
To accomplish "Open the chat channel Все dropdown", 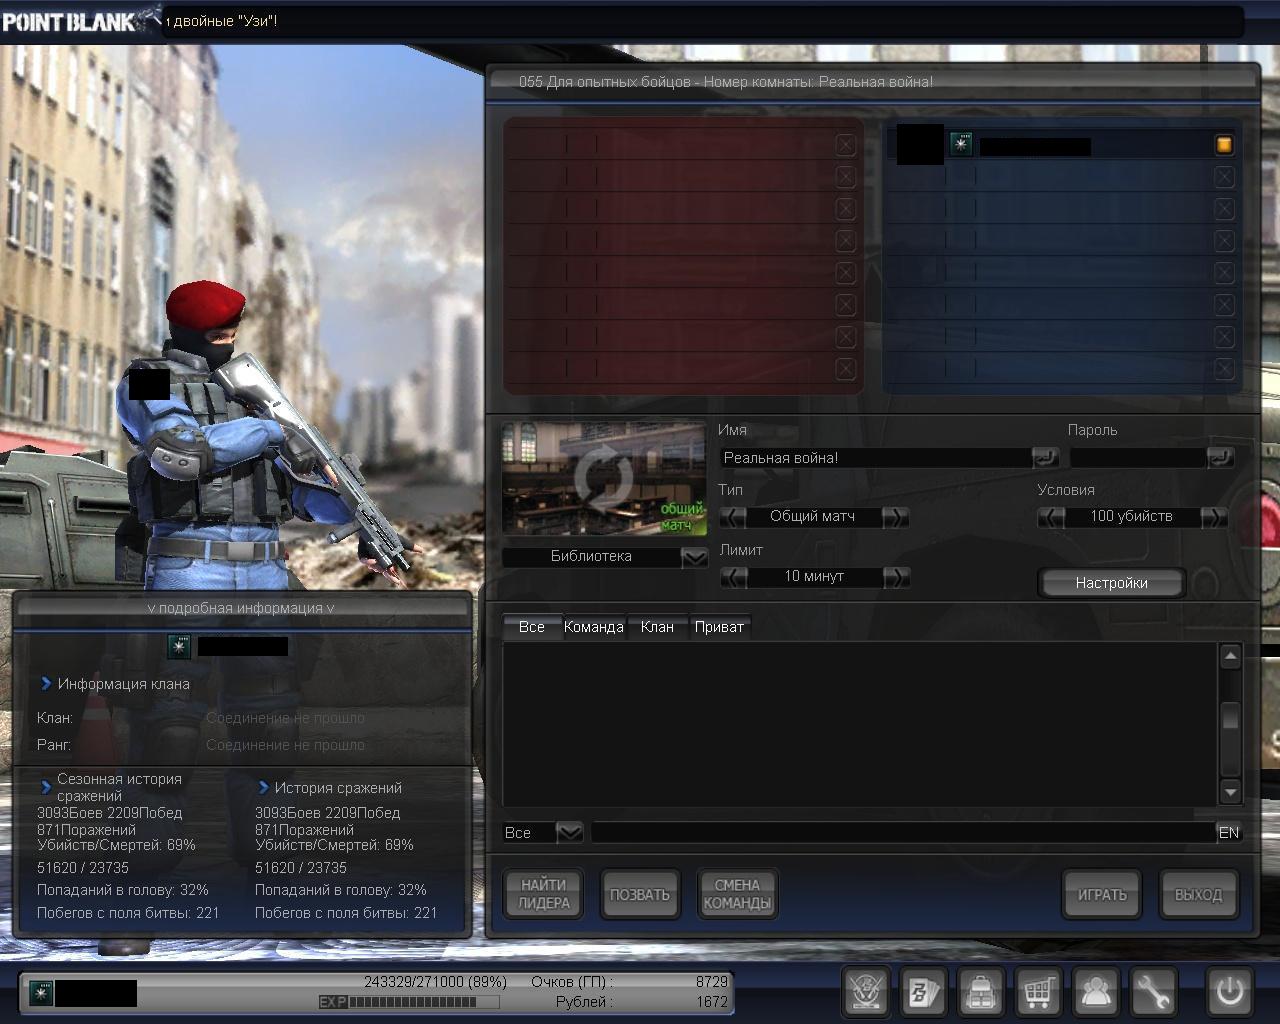I will (569, 832).
